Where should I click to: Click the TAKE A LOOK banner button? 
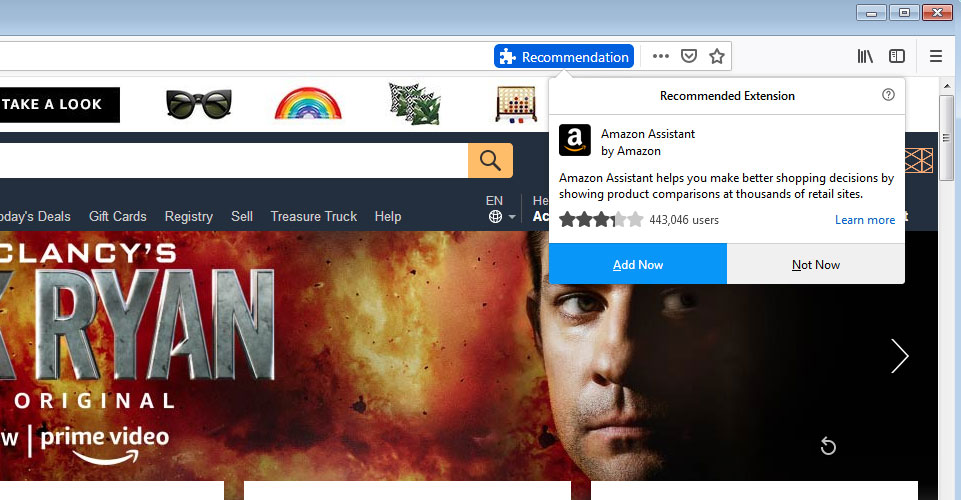59,104
